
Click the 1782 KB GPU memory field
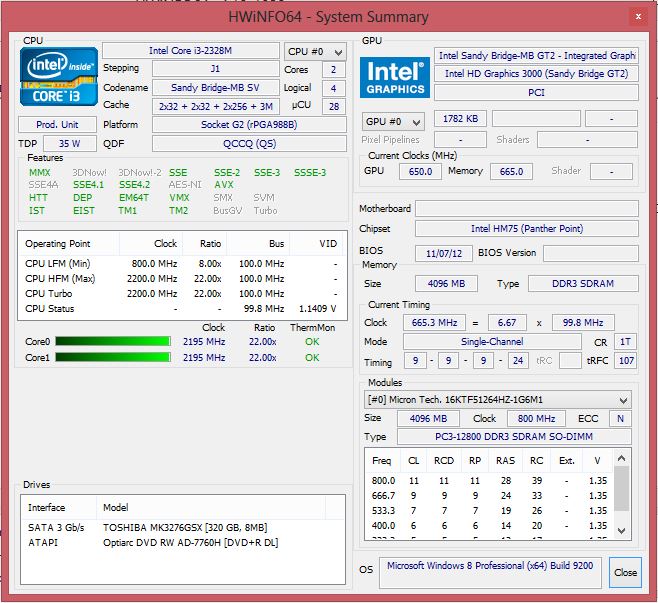tap(460, 119)
